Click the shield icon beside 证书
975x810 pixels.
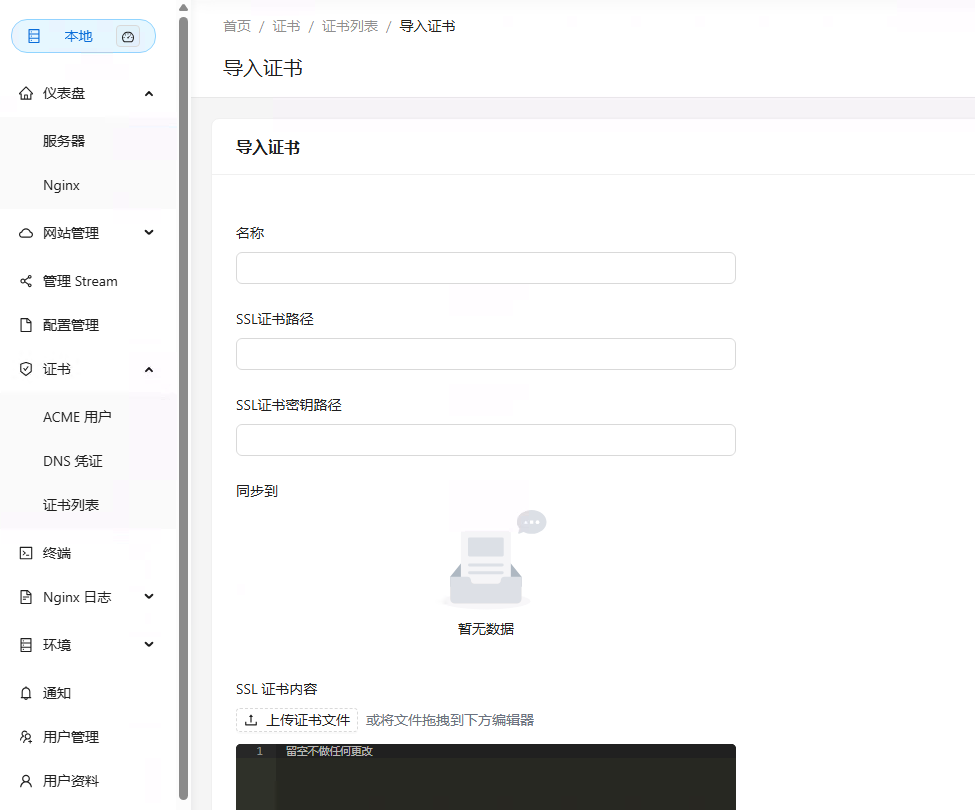[x=25, y=369]
